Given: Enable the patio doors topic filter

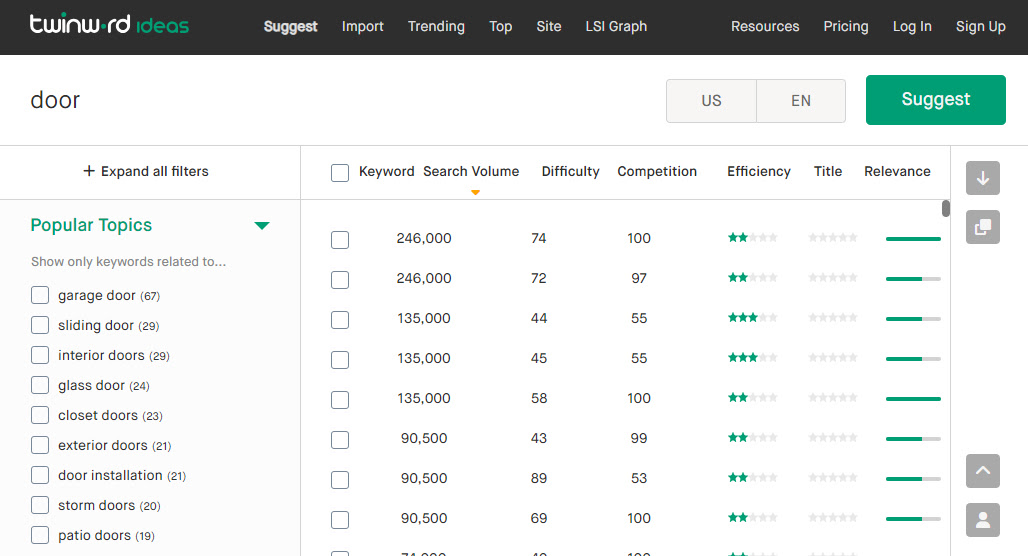Looking at the screenshot, I should click(x=40, y=535).
